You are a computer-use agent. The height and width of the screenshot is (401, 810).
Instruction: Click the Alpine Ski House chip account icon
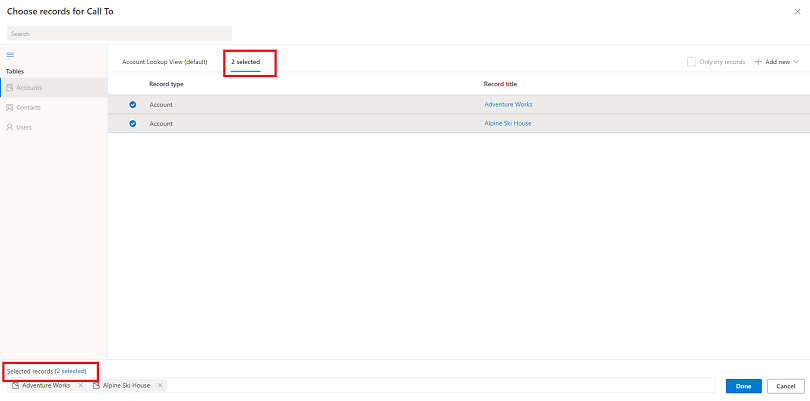97,385
